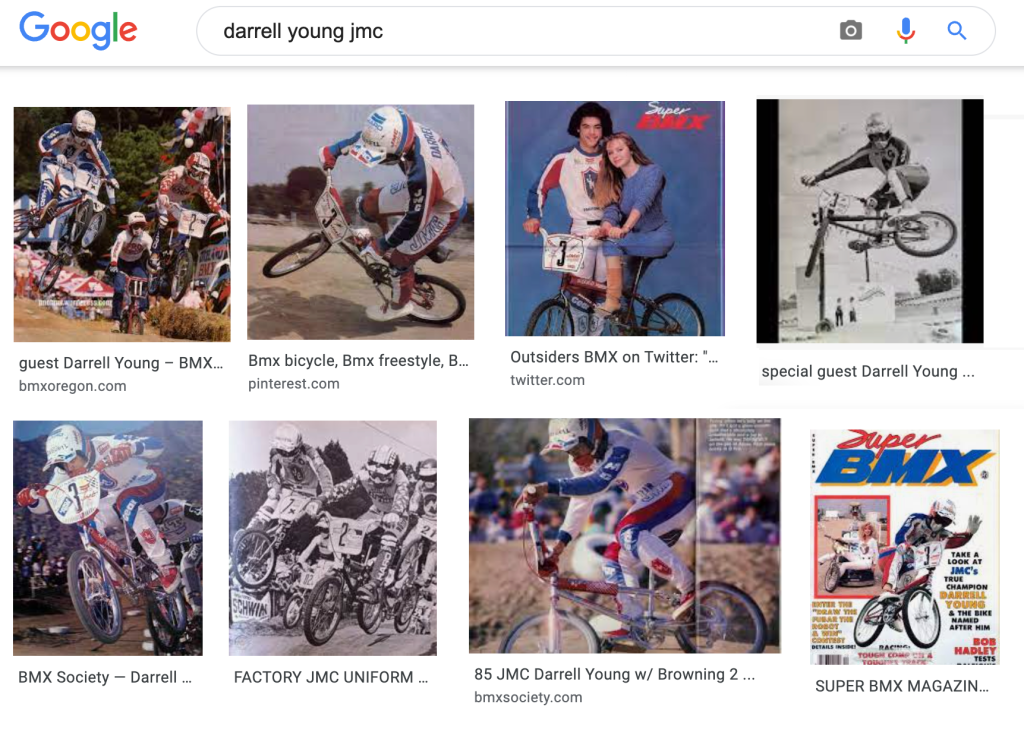
Task: Start voice search with microphone icon
Action: [906, 31]
